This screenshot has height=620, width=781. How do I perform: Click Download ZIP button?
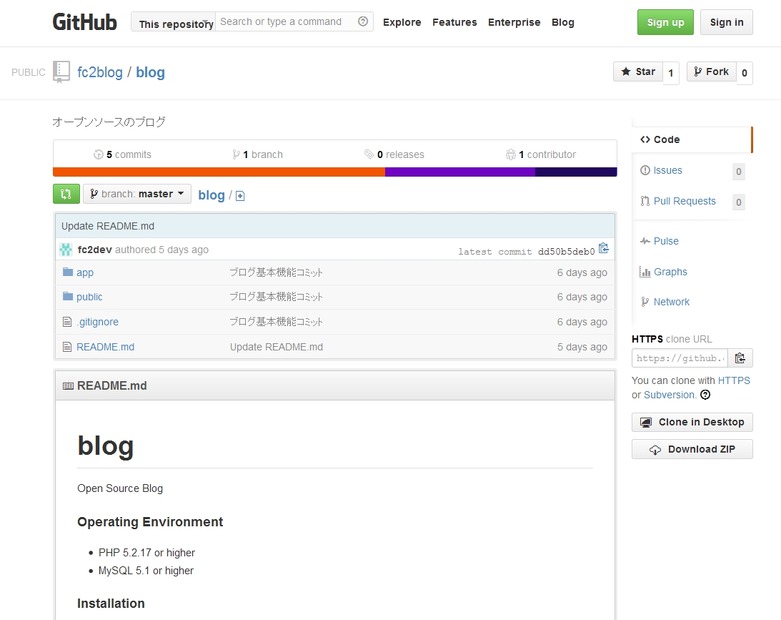692,449
